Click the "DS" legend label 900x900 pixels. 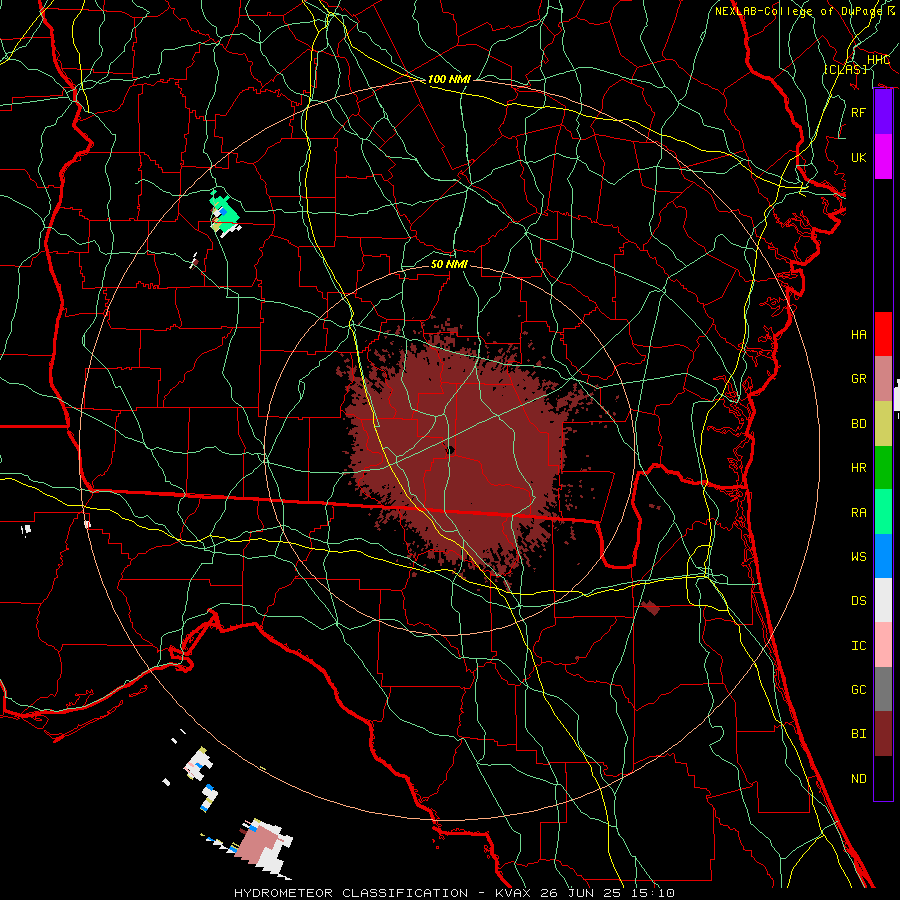[x=858, y=601]
